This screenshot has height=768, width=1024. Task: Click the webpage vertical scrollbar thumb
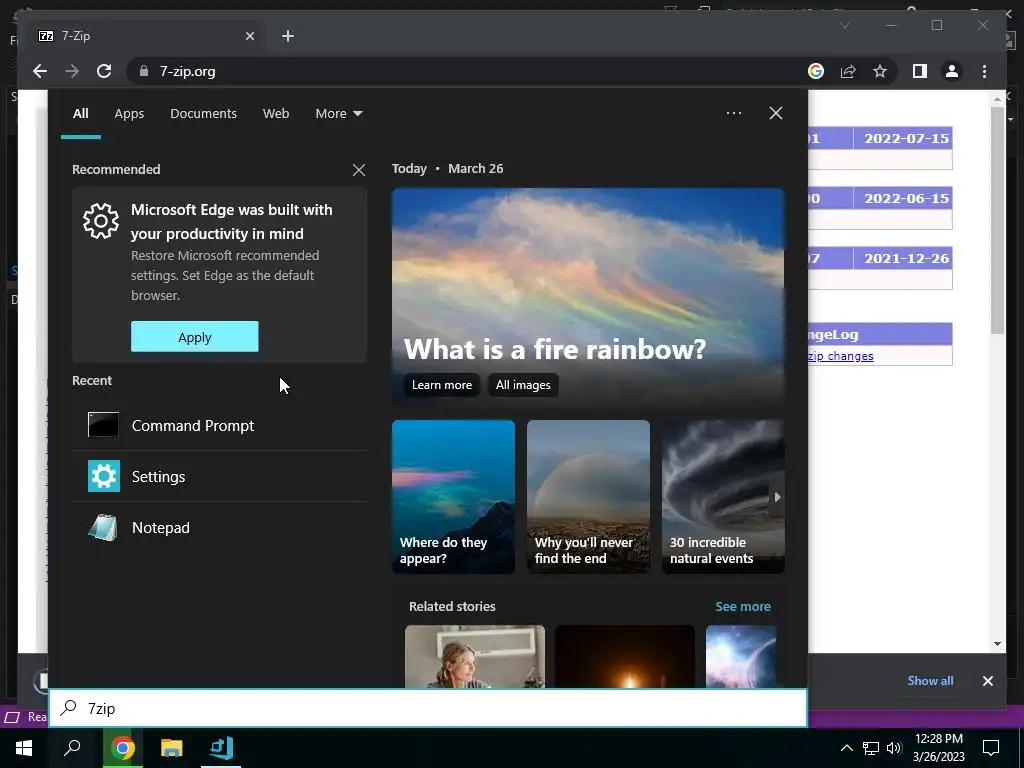(x=997, y=219)
